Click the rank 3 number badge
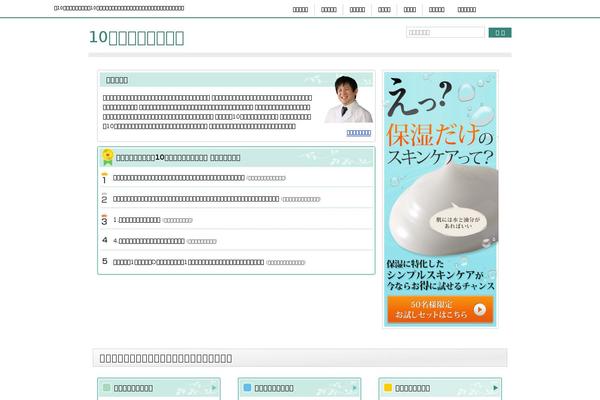Image resolution: width=600 pixels, height=400 pixels. click(x=104, y=220)
